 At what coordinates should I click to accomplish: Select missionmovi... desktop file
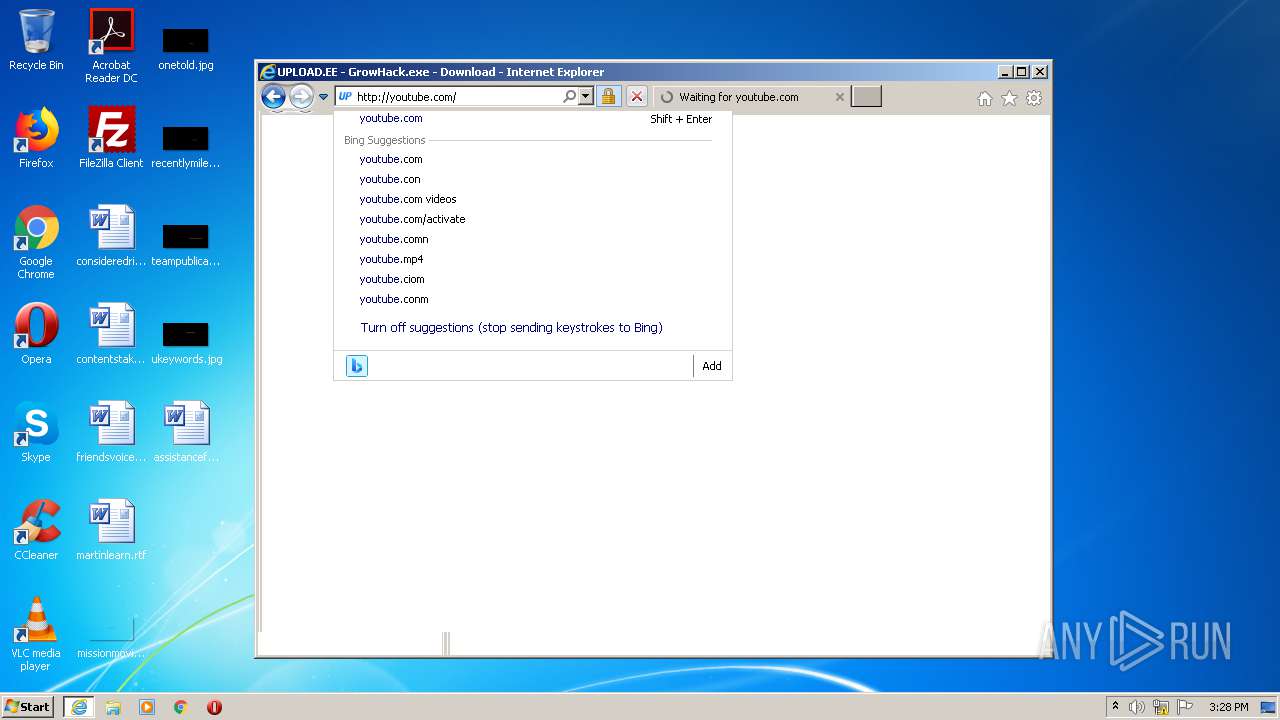point(111,636)
